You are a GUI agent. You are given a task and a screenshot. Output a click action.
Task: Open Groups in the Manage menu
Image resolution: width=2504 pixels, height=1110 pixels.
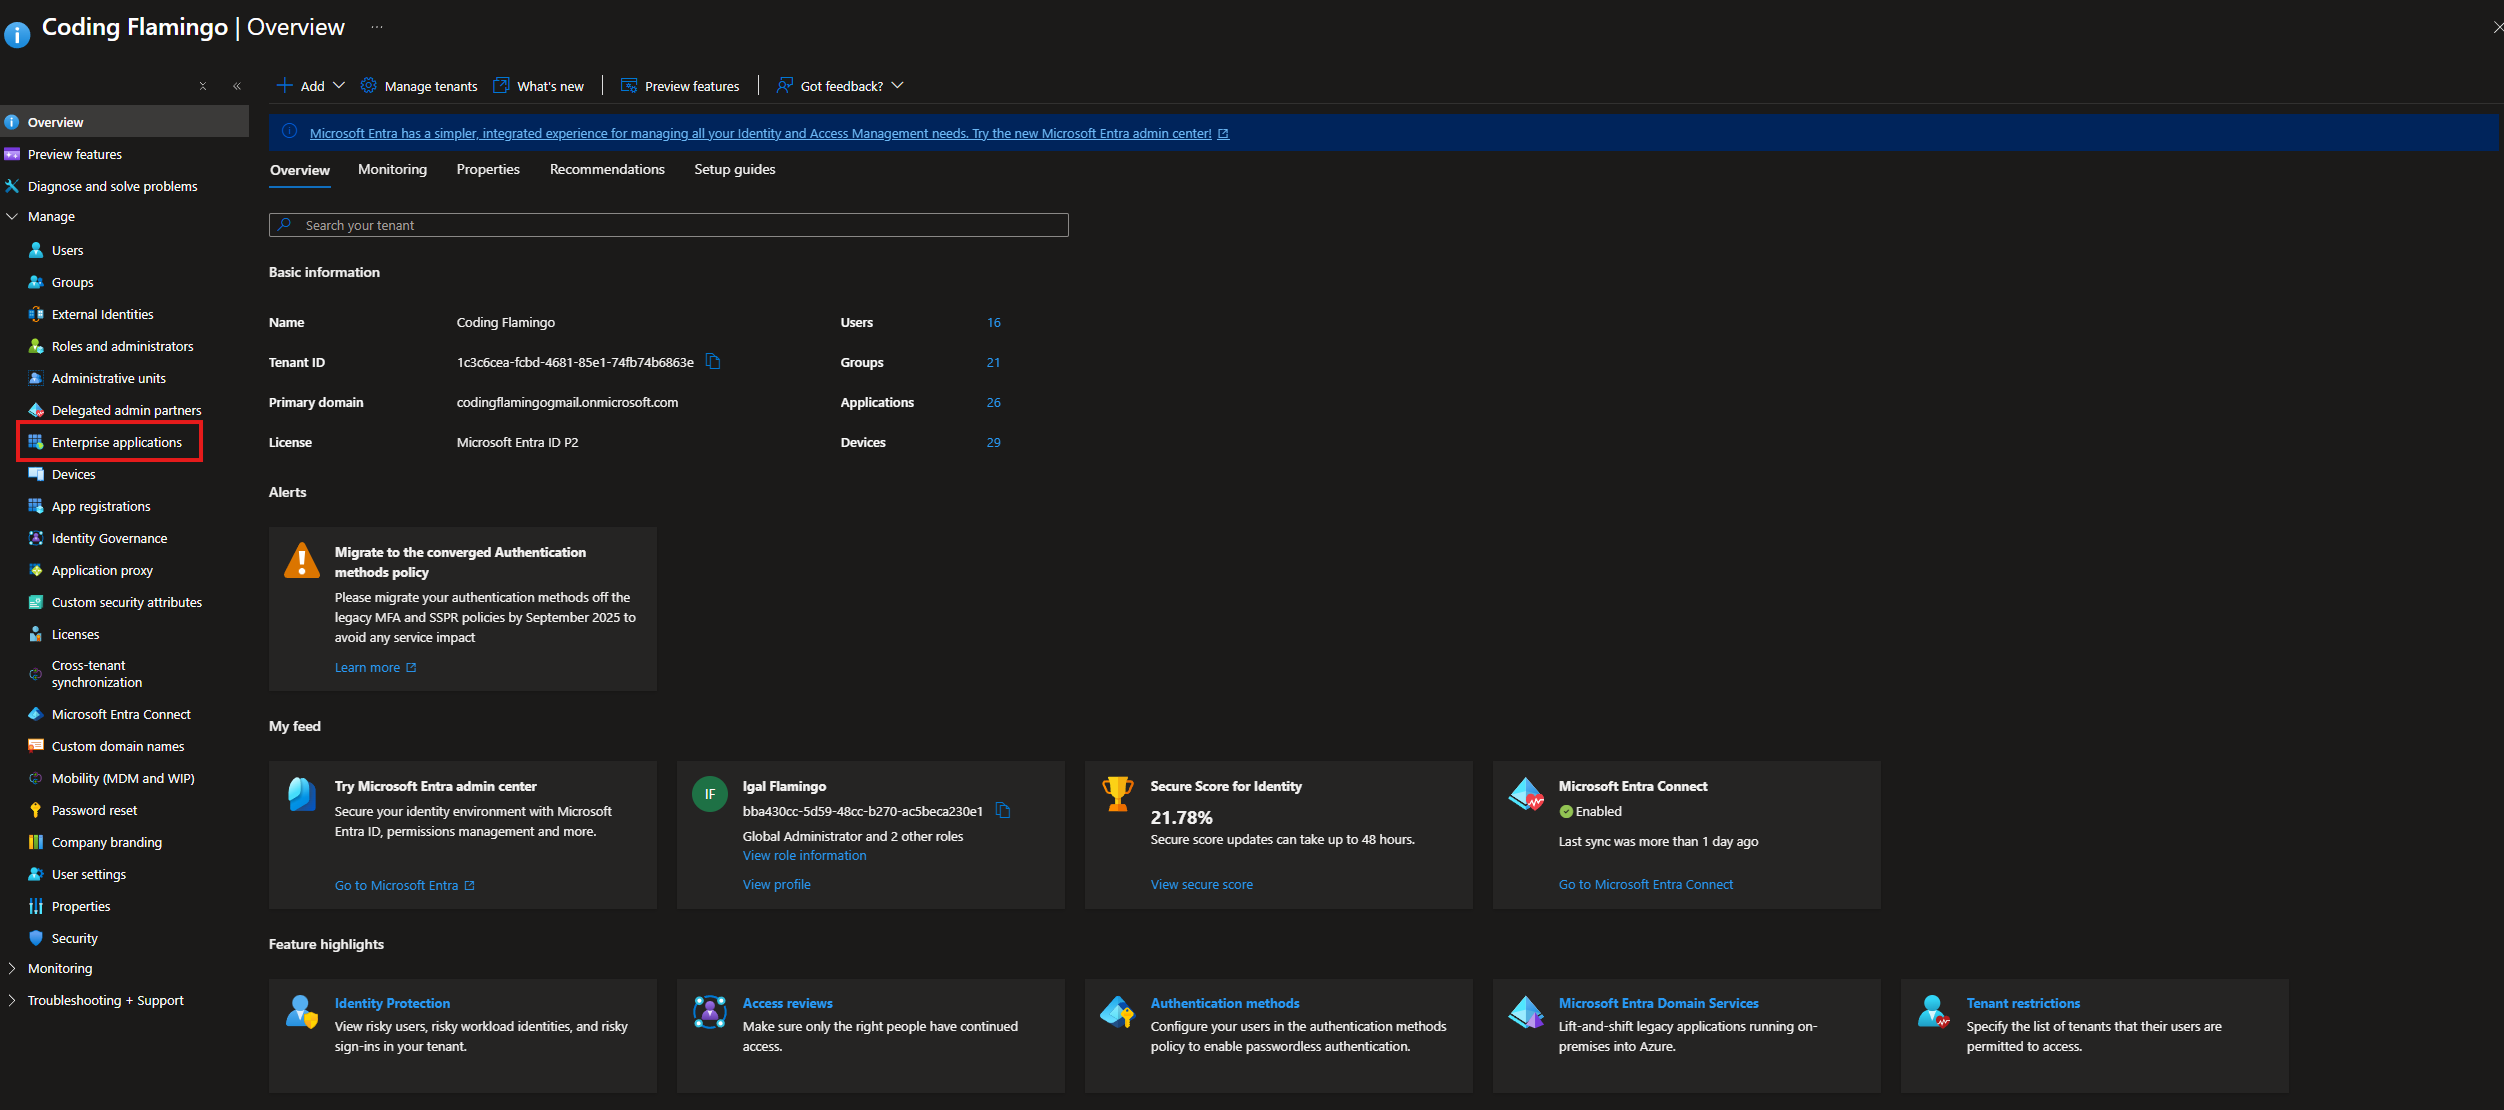[x=72, y=282]
